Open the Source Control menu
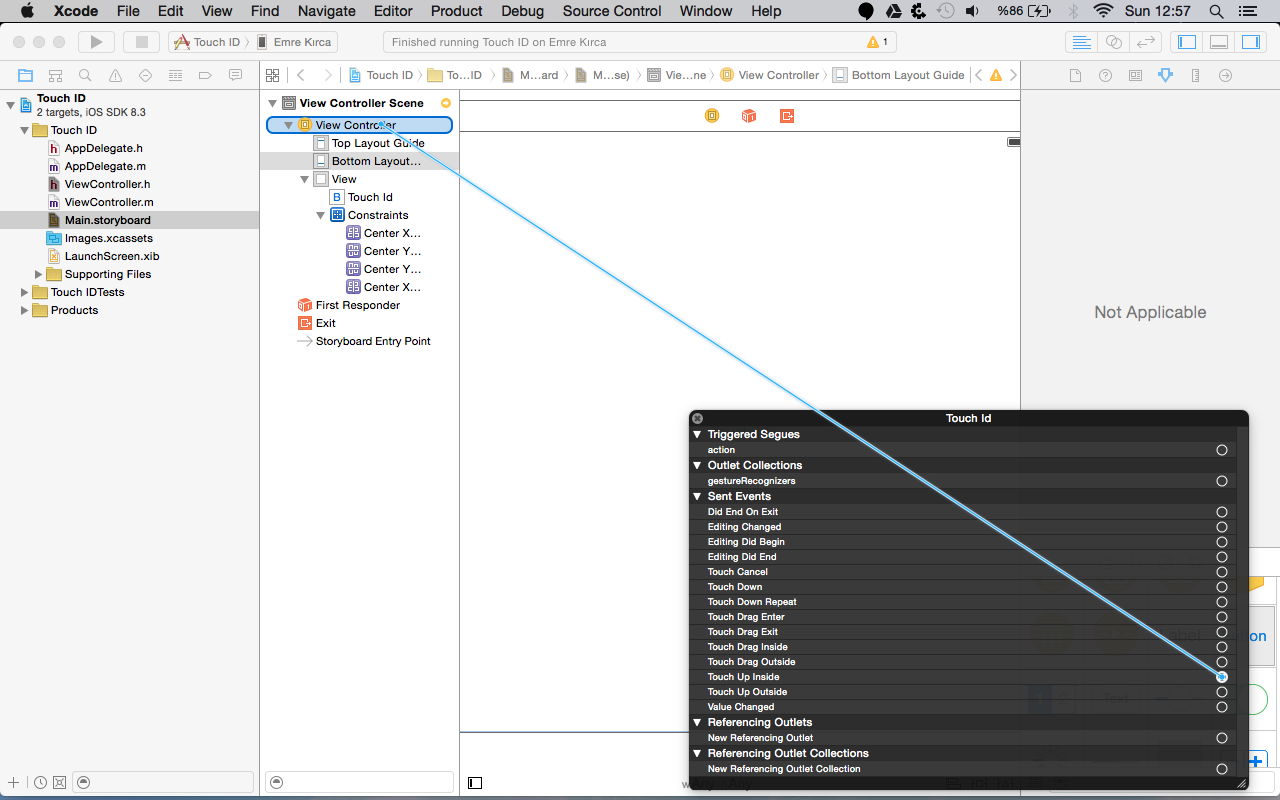Viewport: 1280px width, 800px height. pos(612,11)
